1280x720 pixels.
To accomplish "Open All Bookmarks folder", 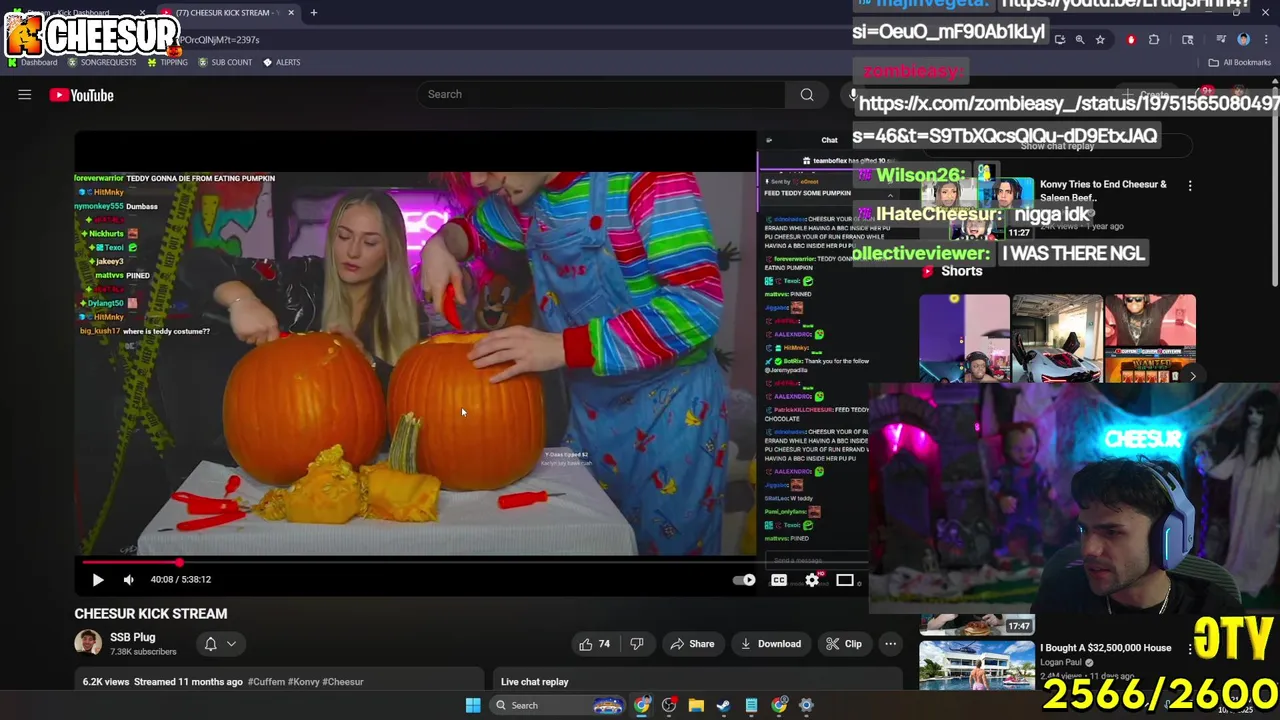I will click(1240, 62).
